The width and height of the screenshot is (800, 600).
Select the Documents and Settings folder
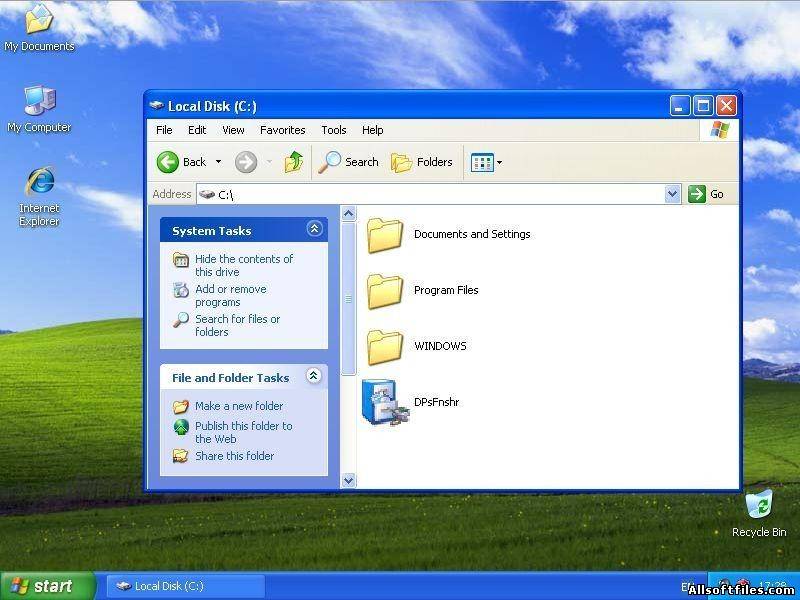(x=384, y=235)
